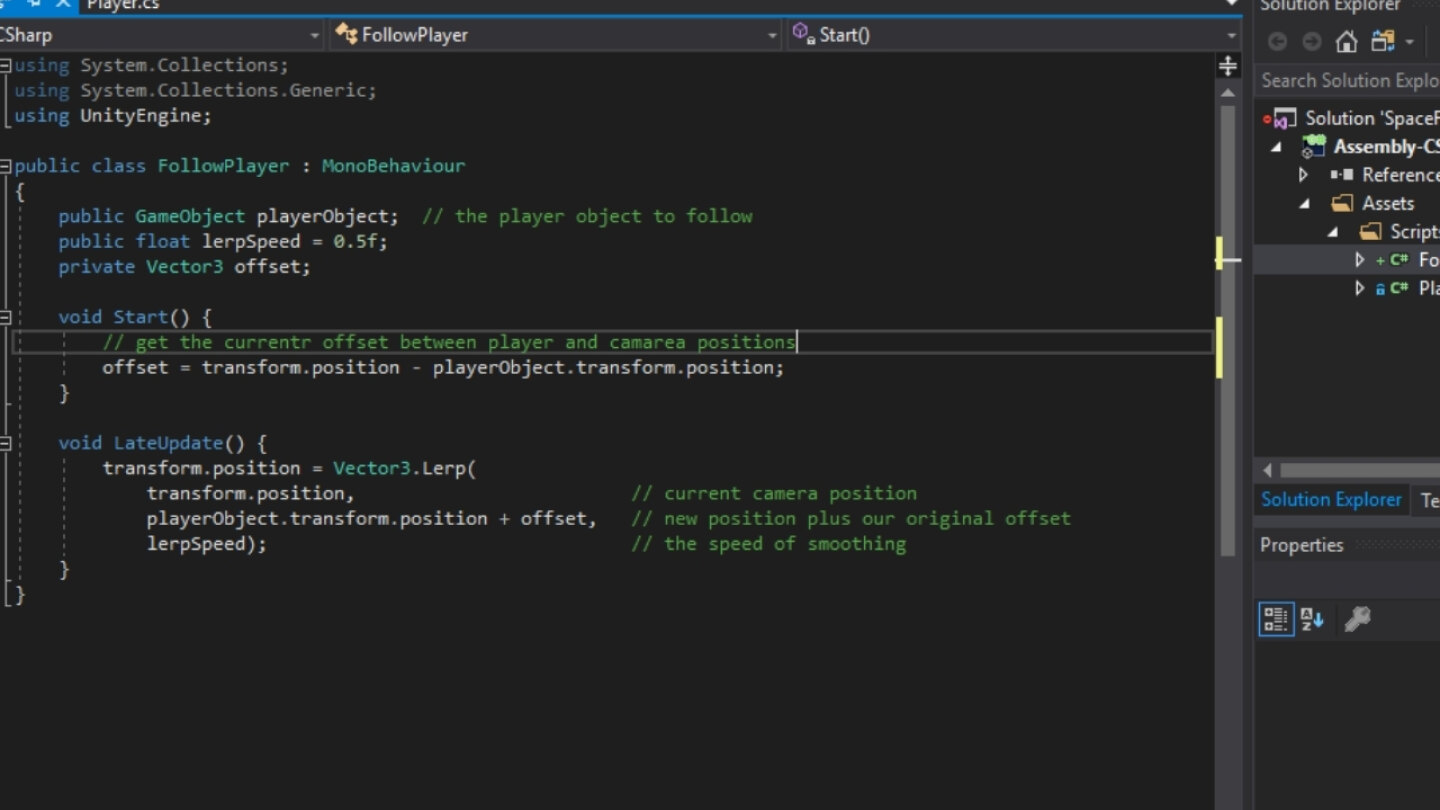The height and width of the screenshot is (810, 1440).
Task: Click the Properties panel title
Action: tap(1301, 545)
